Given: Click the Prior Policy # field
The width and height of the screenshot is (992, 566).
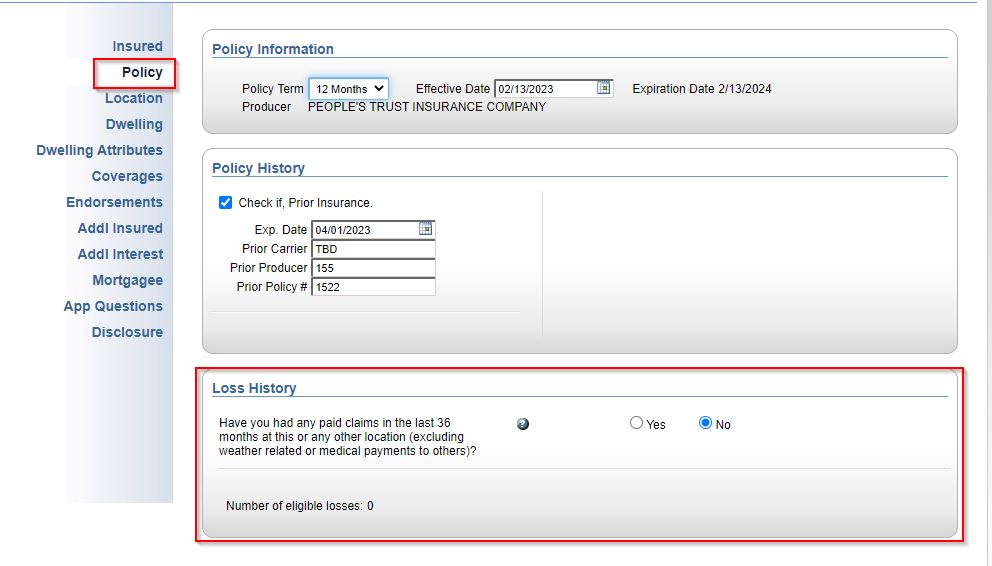Looking at the screenshot, I should 373,287.
